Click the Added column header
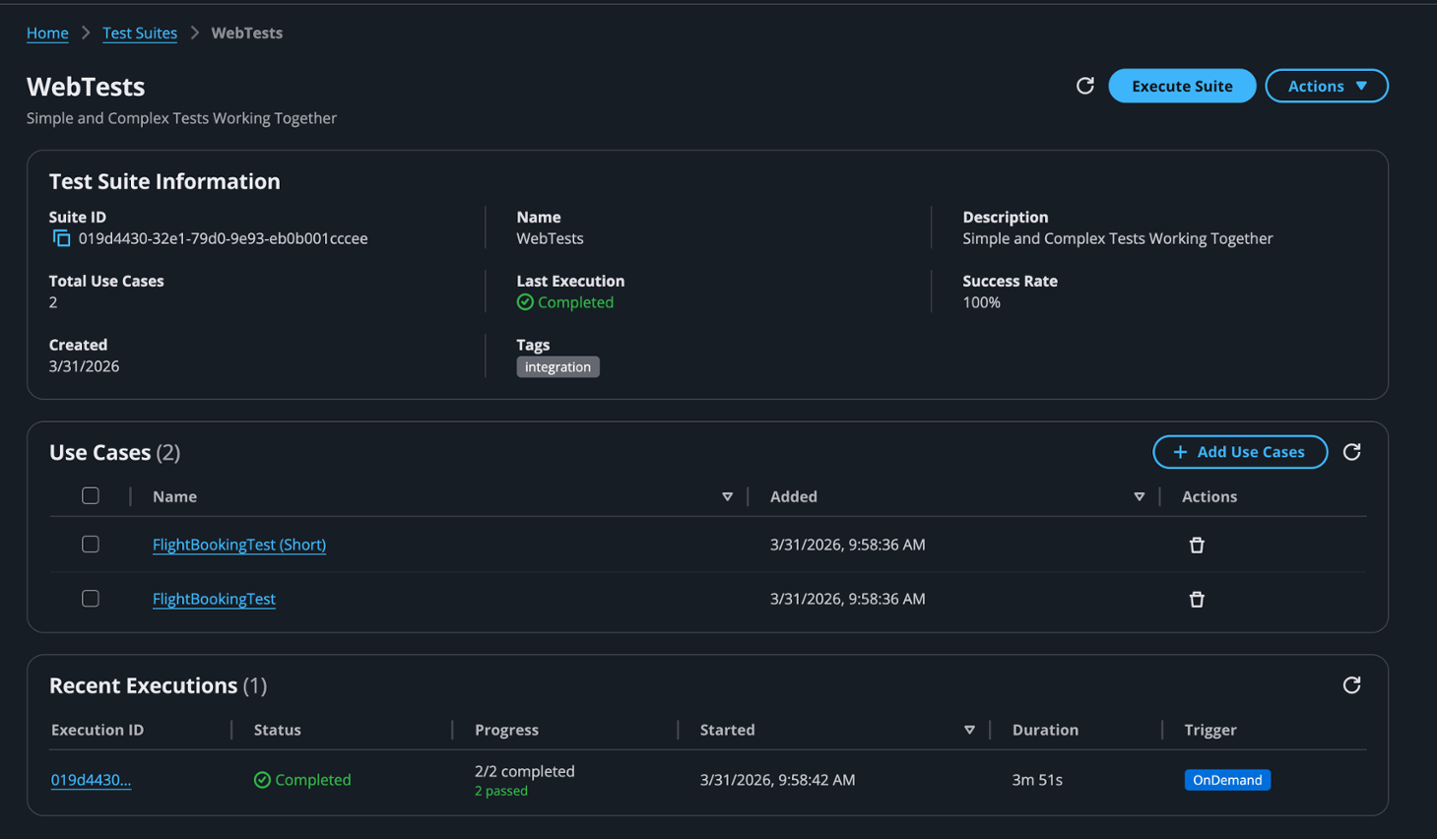Viewport: 1437px width, 839px height. [x=794, y=496]
